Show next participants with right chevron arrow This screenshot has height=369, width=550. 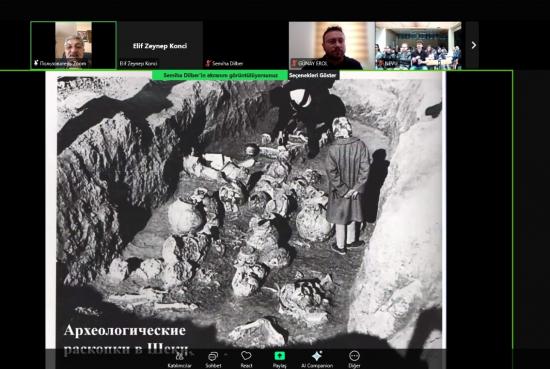(473, 45)
